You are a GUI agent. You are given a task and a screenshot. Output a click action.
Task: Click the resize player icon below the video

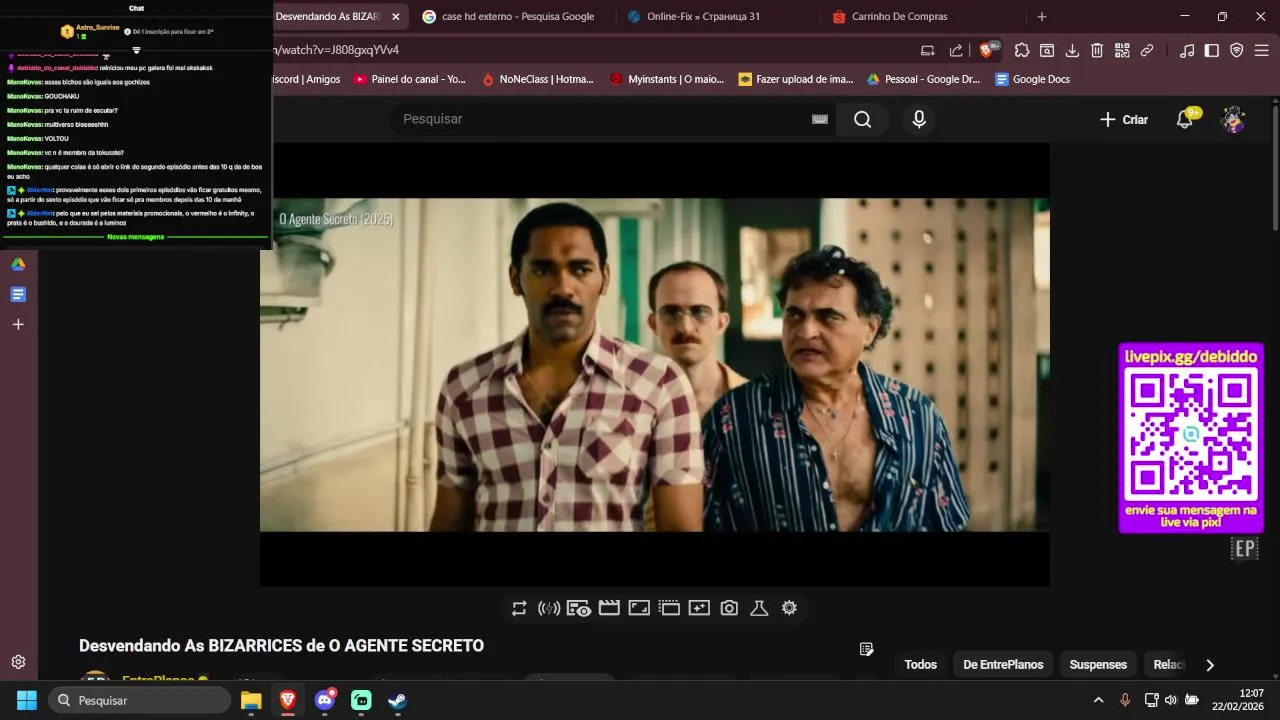[x=639, y=608]
